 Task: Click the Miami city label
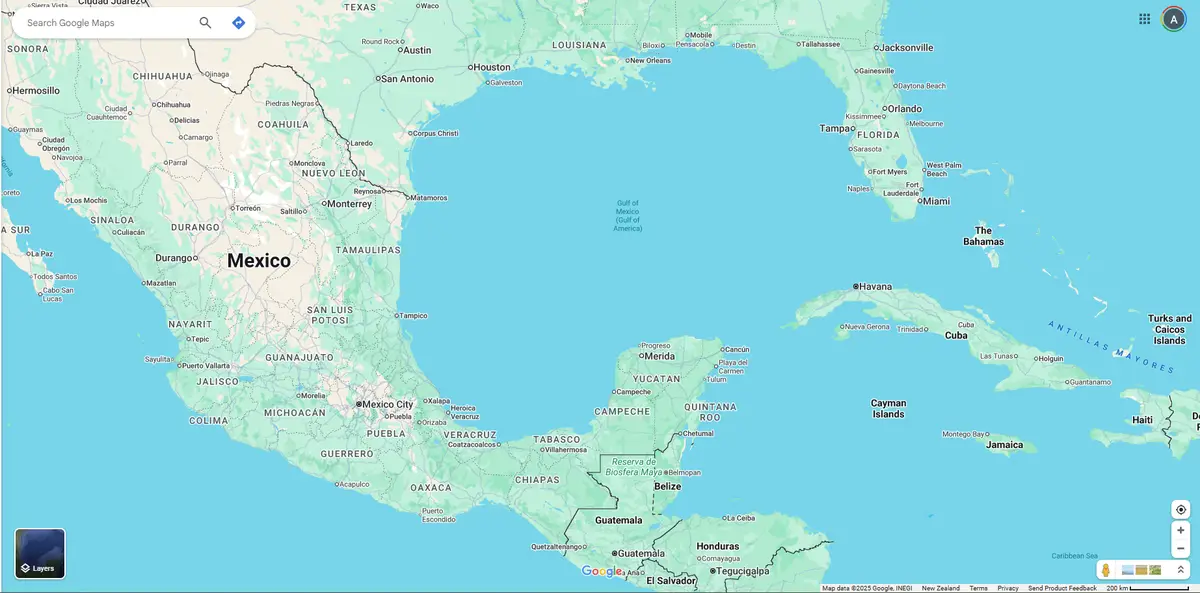pos(936,201)
